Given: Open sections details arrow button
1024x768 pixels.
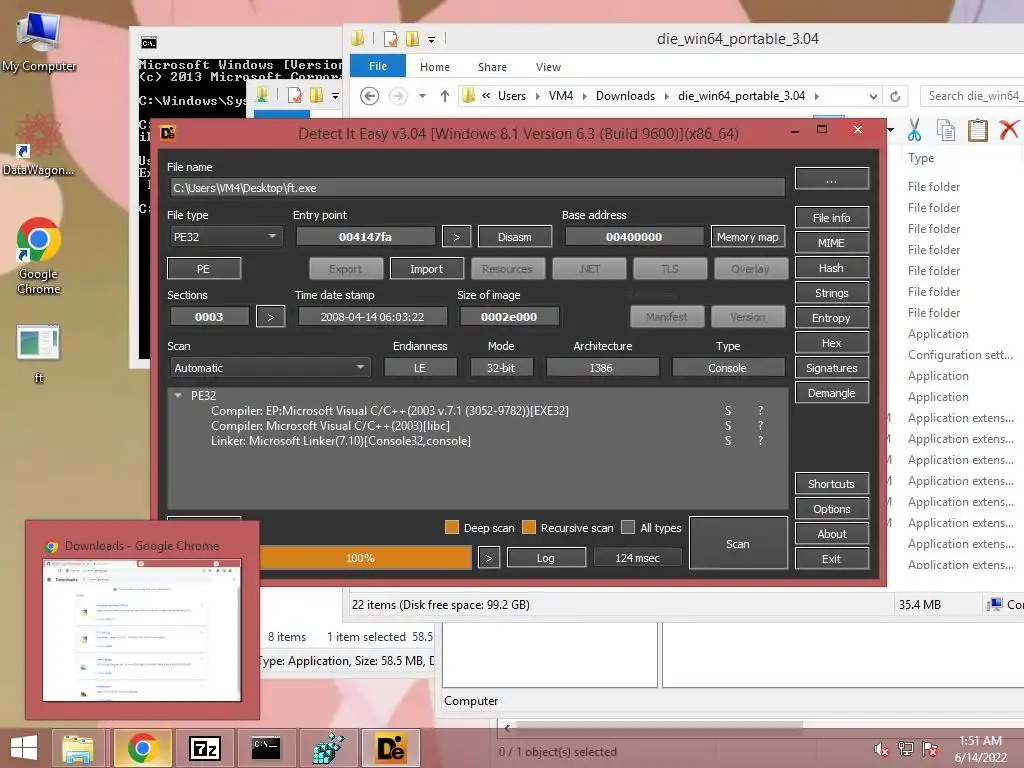Looking at the screenshot, I should [x=270, y=317].
